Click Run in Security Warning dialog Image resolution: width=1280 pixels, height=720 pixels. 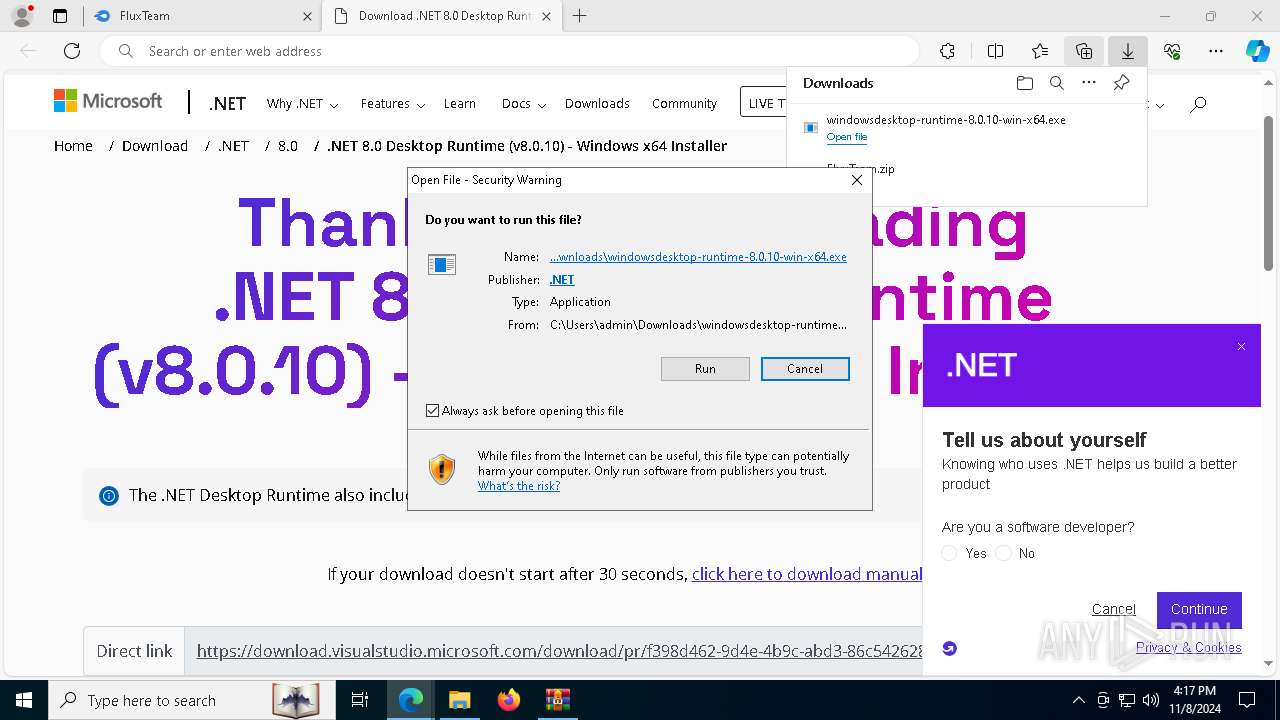pos(705,369)
